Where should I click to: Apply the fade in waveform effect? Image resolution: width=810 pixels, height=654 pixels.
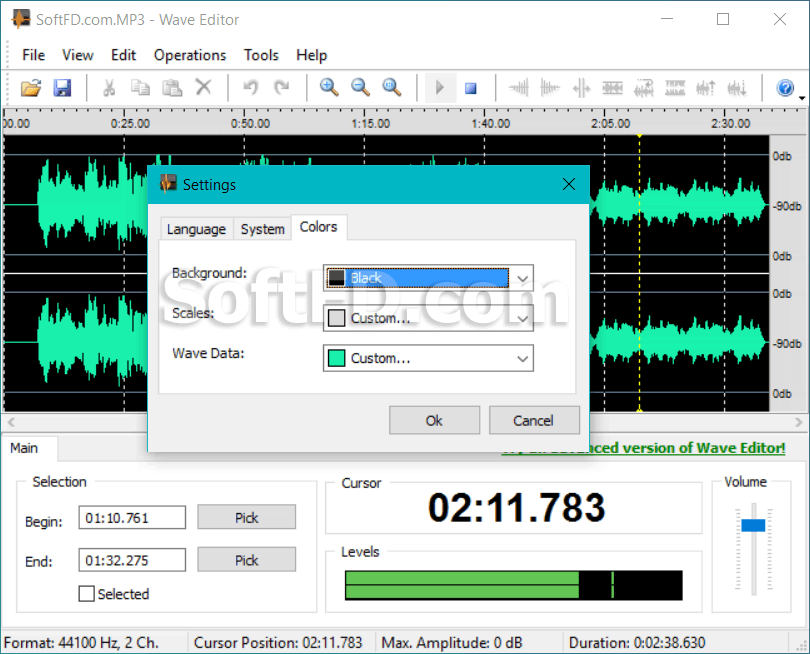(519, 88)
